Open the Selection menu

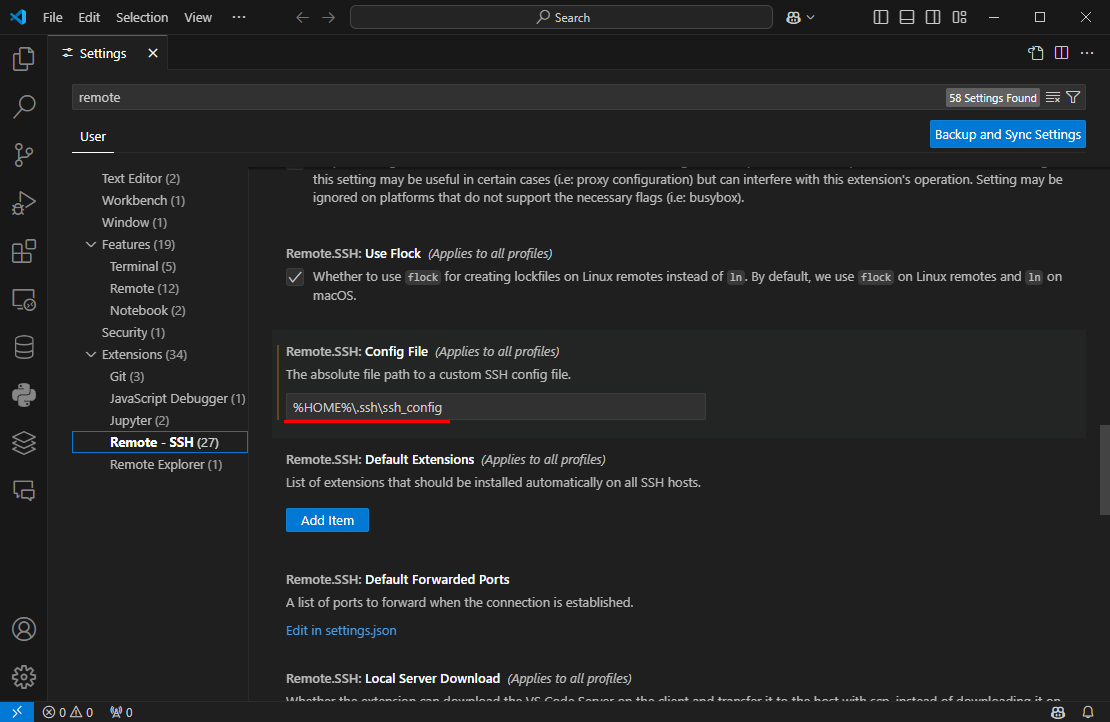click(x=142, y=18)
